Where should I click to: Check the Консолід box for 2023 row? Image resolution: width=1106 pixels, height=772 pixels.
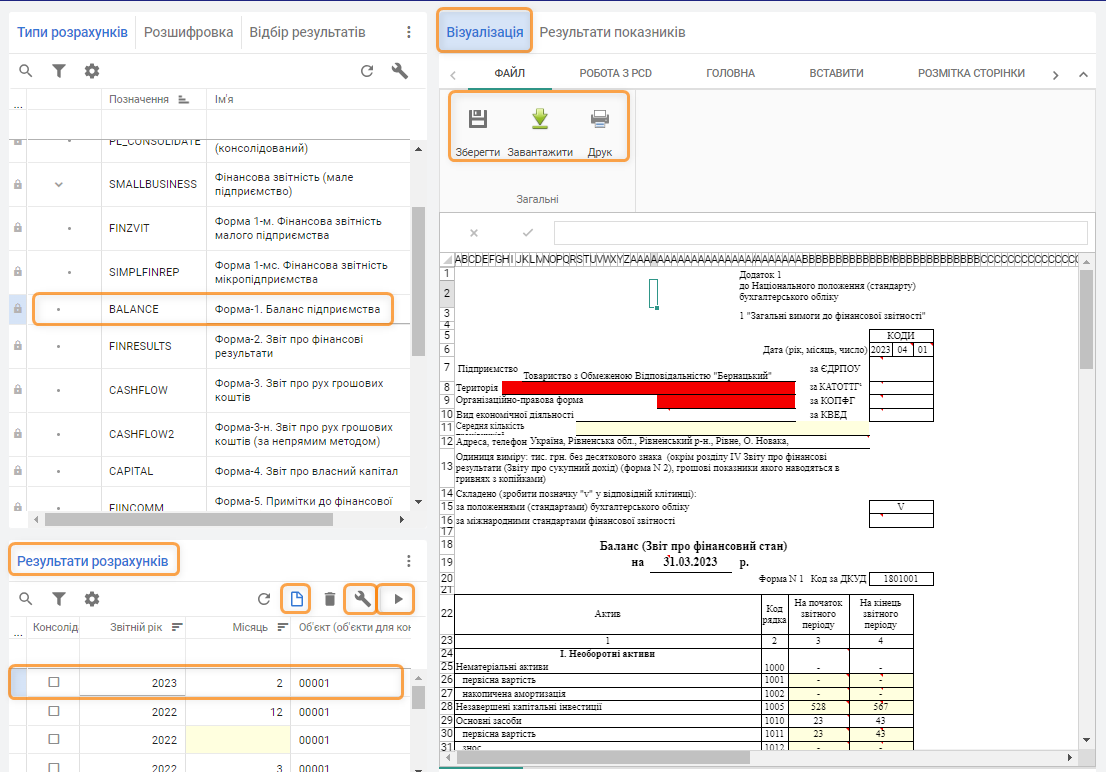[54, 682]
